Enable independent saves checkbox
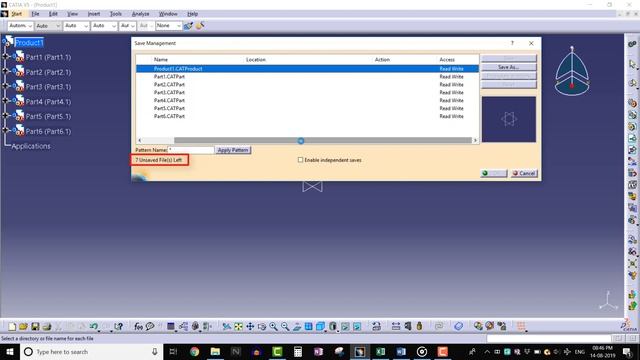Viewport: 640px width, 360px height. (x=300, y=160)
